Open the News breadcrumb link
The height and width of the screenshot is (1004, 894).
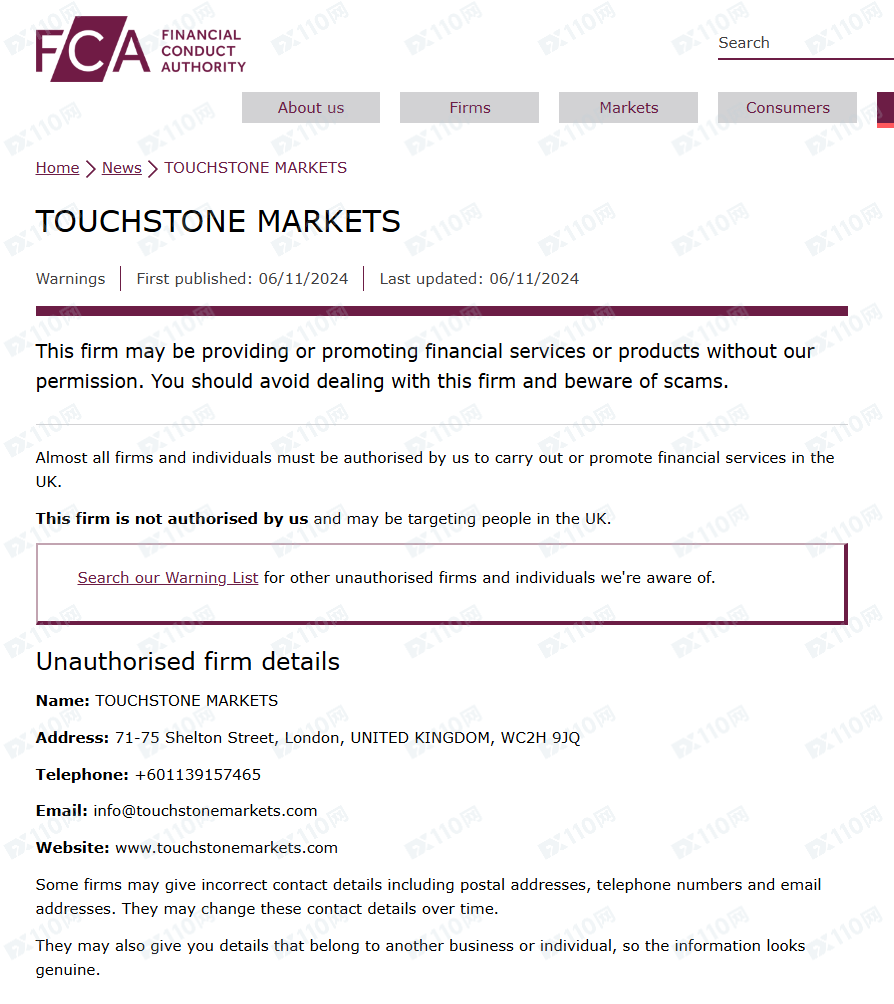tap(122, 168)
